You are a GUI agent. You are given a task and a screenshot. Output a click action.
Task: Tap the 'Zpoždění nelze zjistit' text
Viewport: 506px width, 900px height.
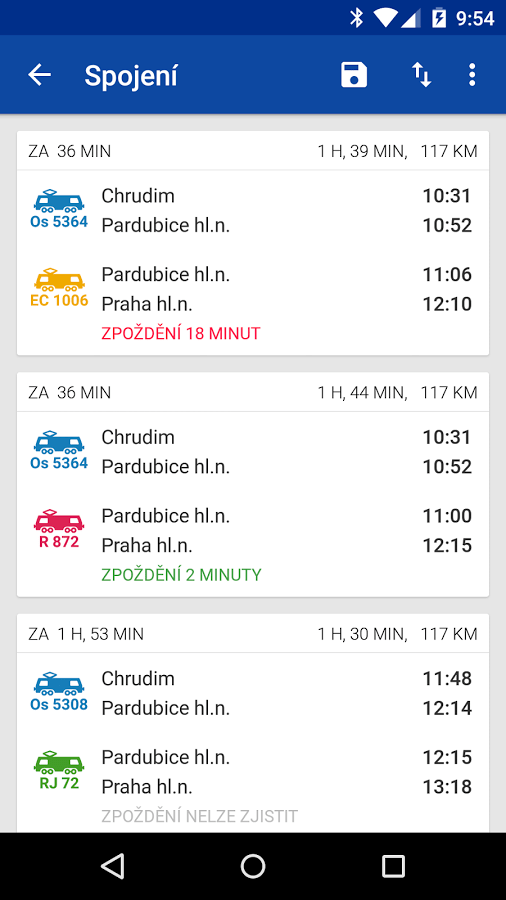click(x=200, y=816)
